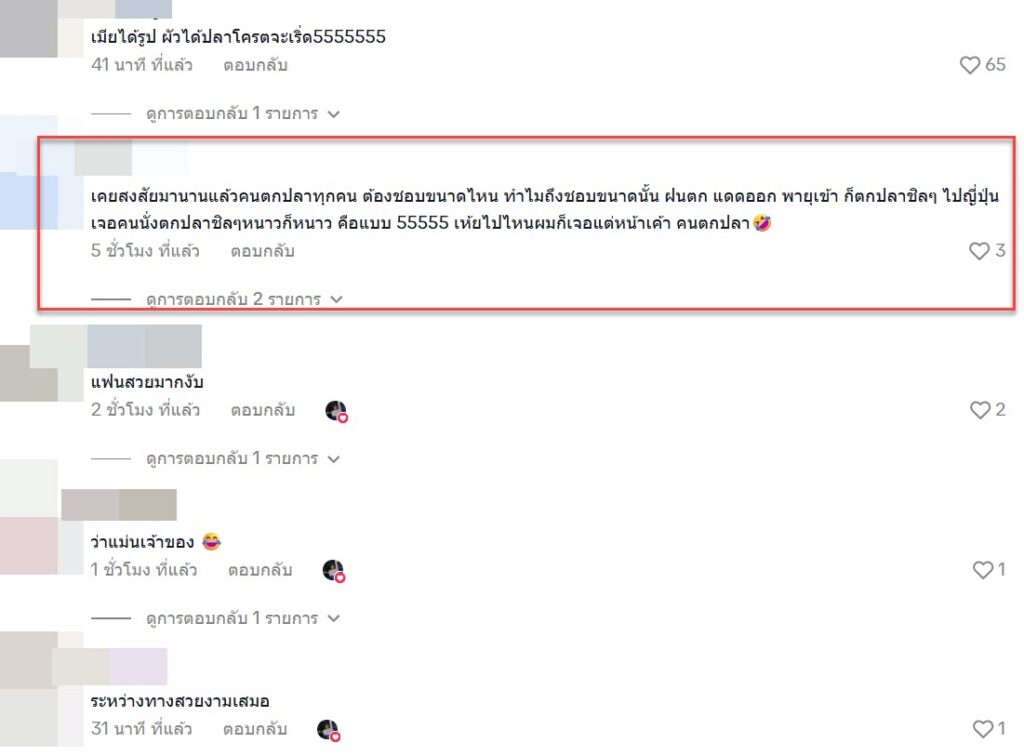Like the comment with 65 likes
This screenshot has height=756, width=1024.
click(x=970, y=65)
